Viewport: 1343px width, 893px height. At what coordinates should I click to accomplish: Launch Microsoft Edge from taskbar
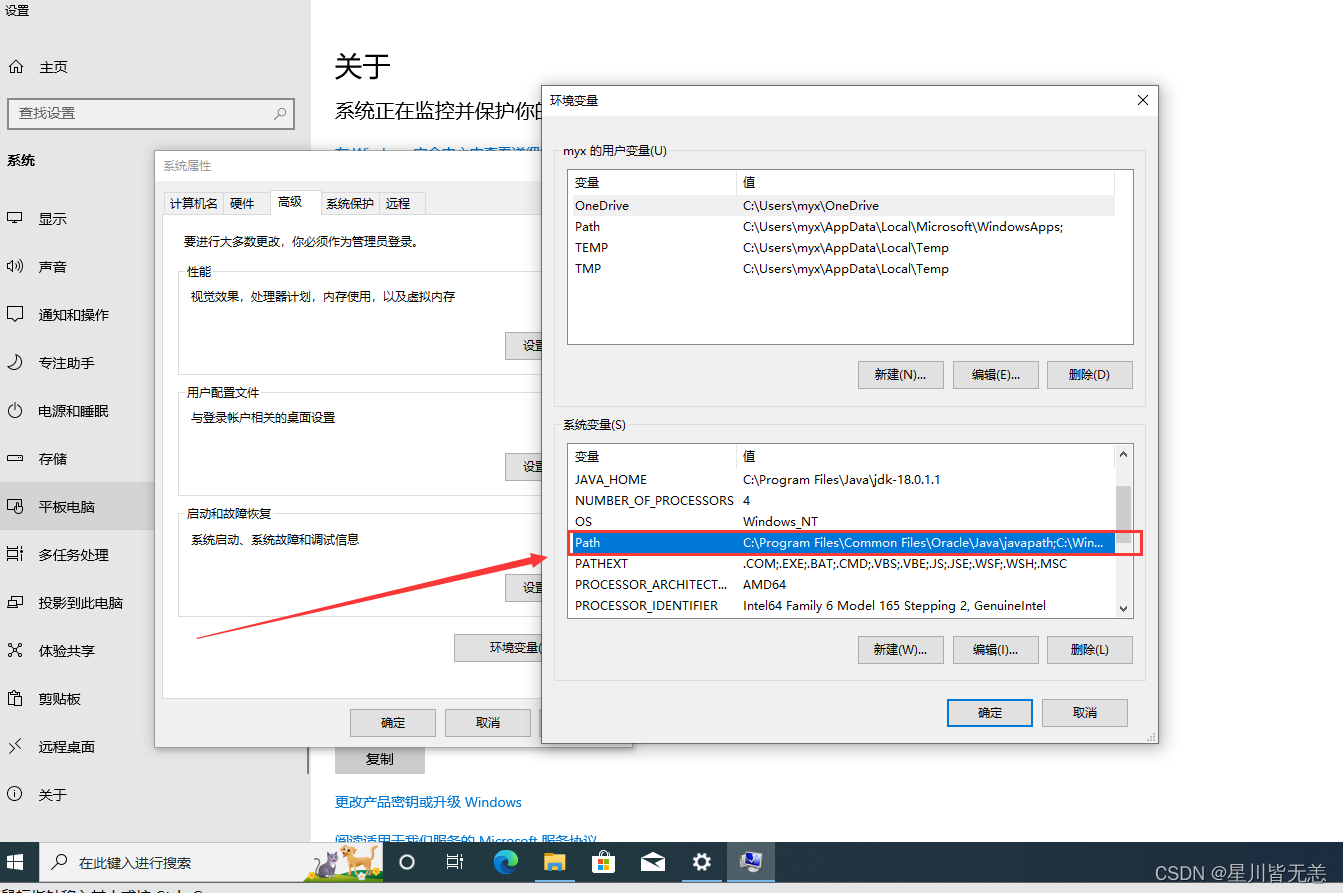(506, 862)
